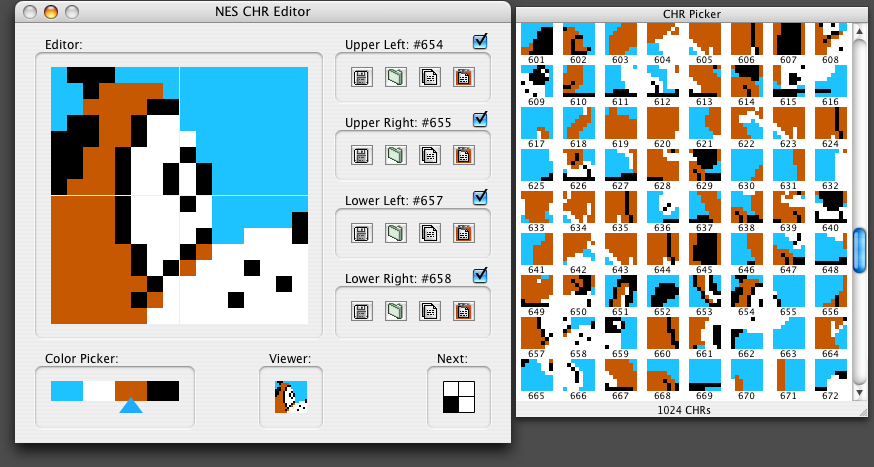Pick CHR tile 620 in the picker
Viewport: 874px width, 467px height.
[x=663, y=123]
